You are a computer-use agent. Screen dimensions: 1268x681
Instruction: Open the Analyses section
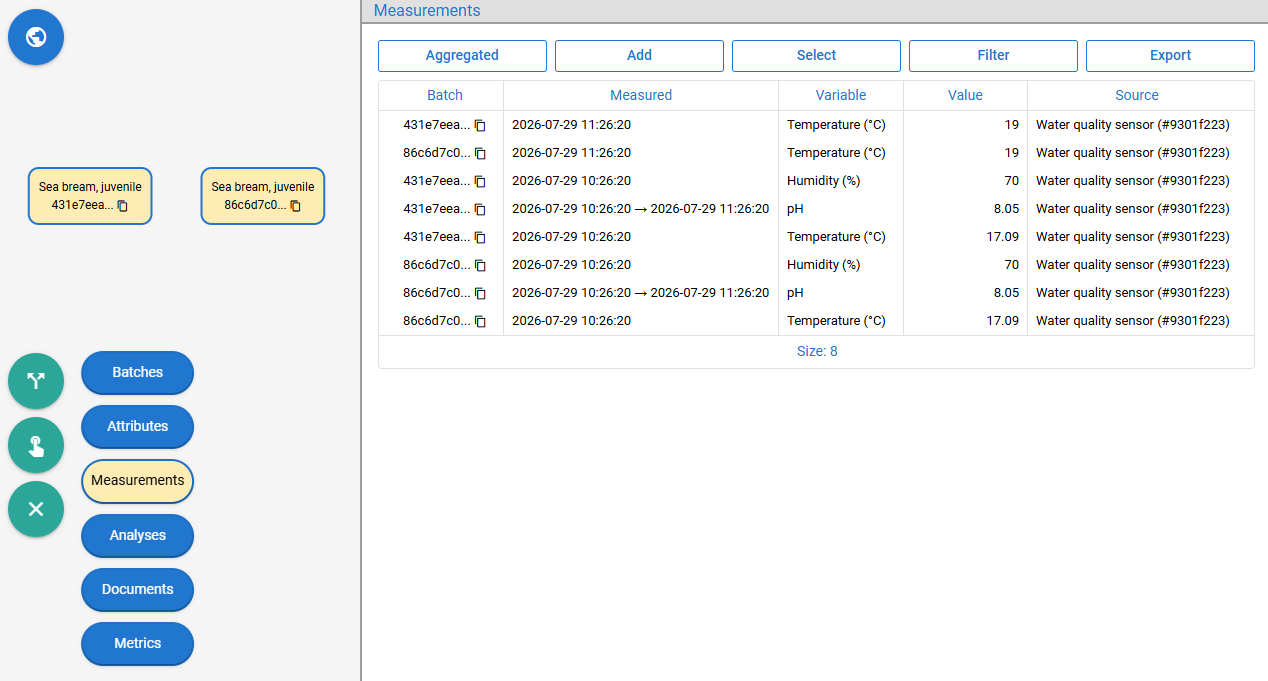[137, 535]
